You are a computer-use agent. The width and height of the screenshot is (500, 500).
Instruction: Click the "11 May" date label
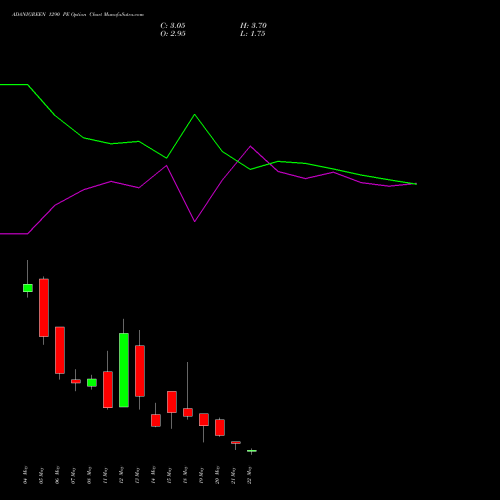[106, 475]
